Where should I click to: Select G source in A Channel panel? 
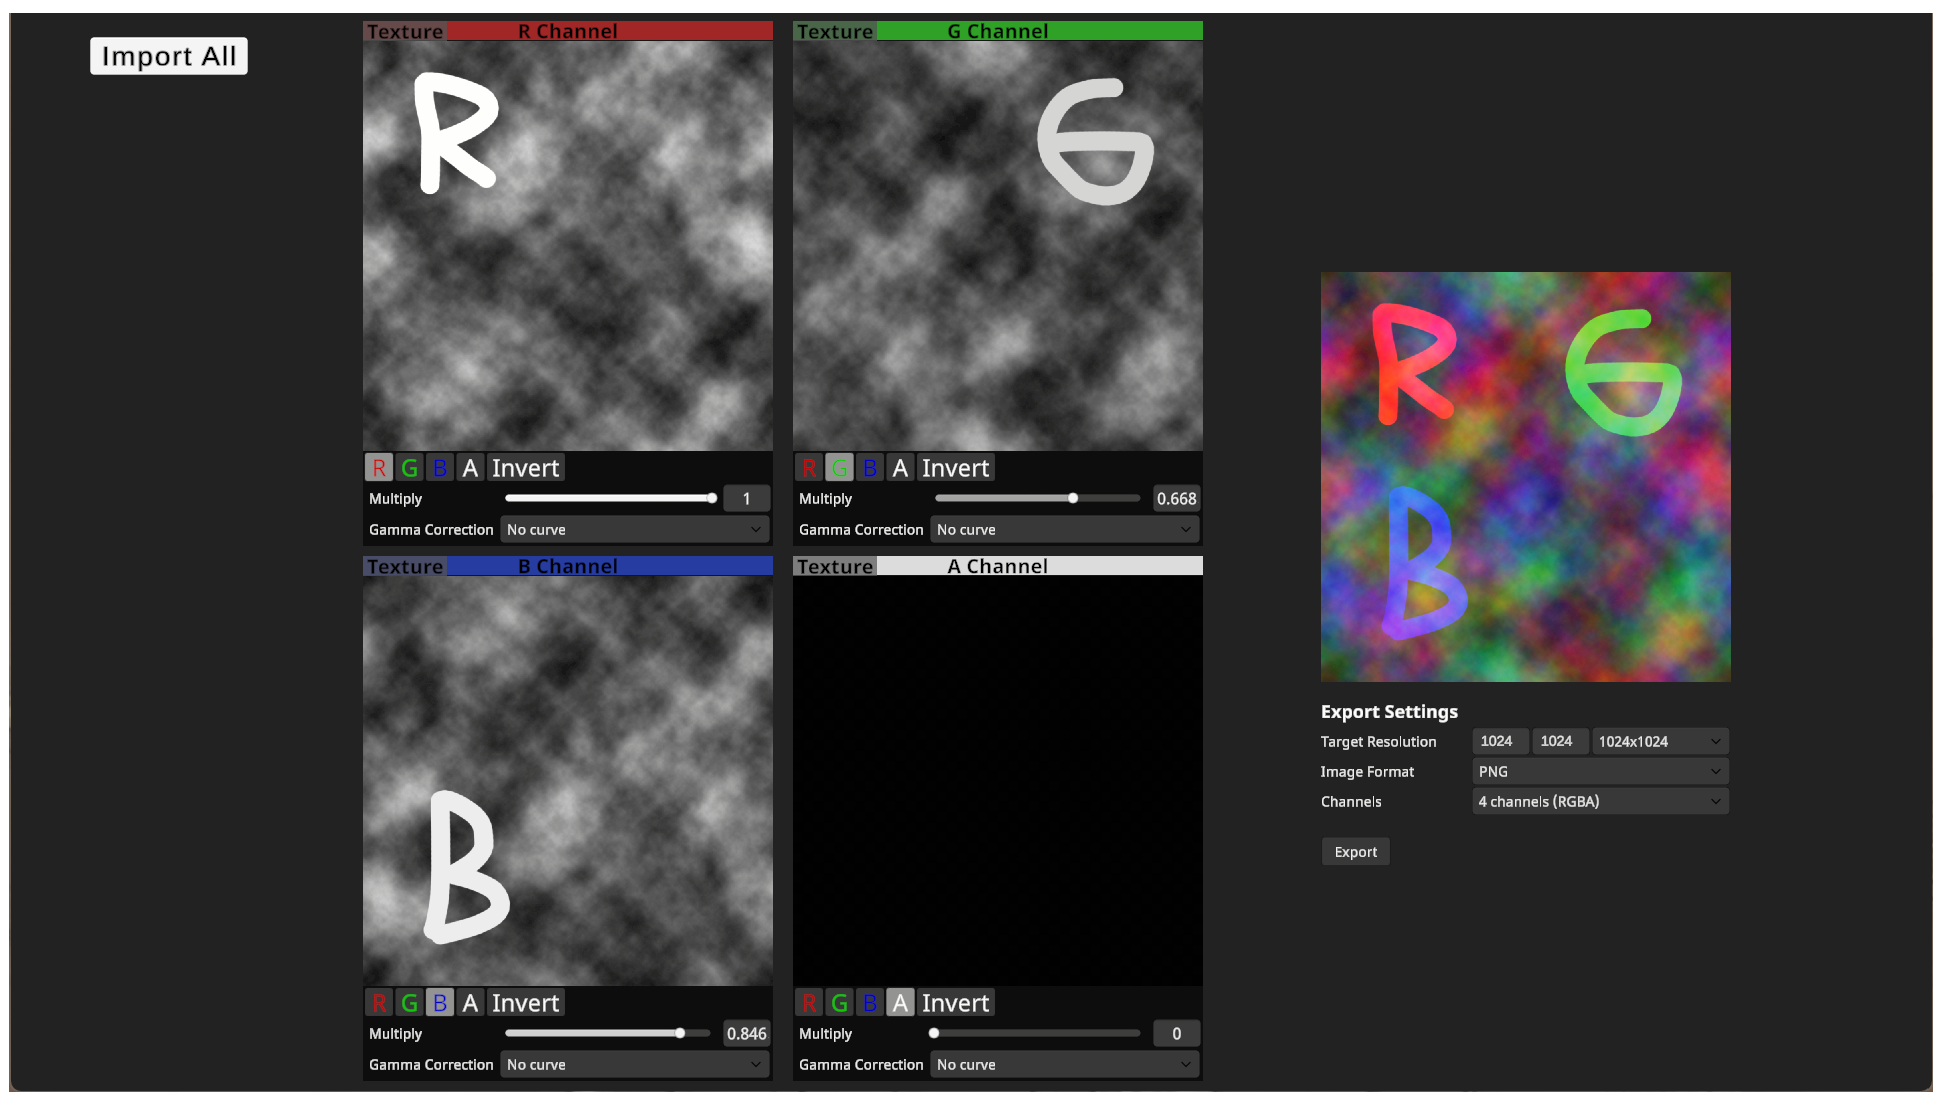(x=839, y=1003)
